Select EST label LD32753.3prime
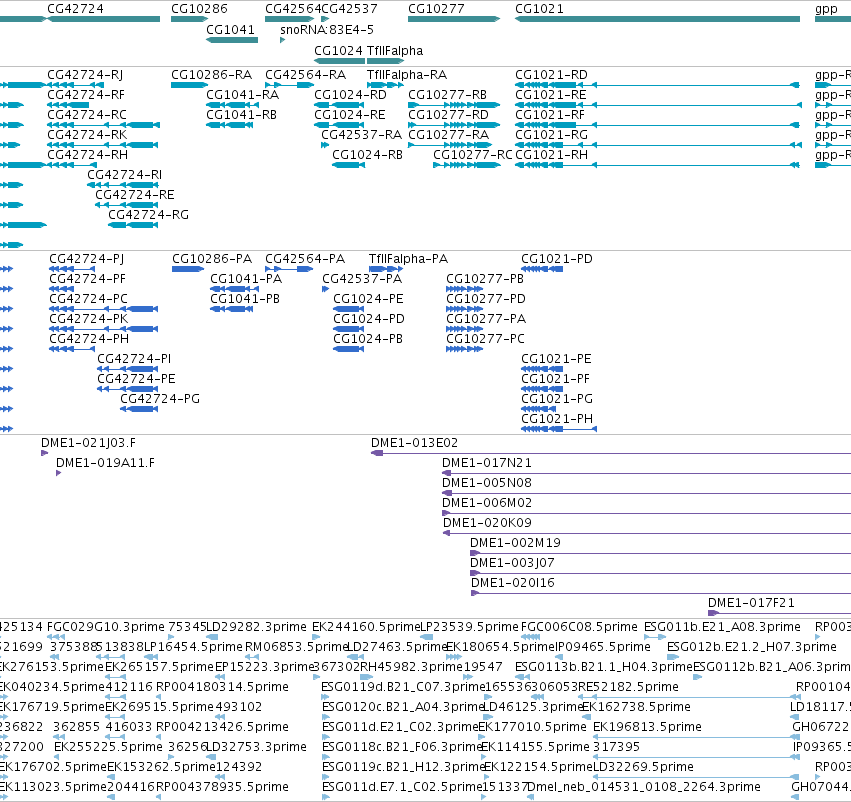This screenshot has width=851, height=802. tap(257, 747)
